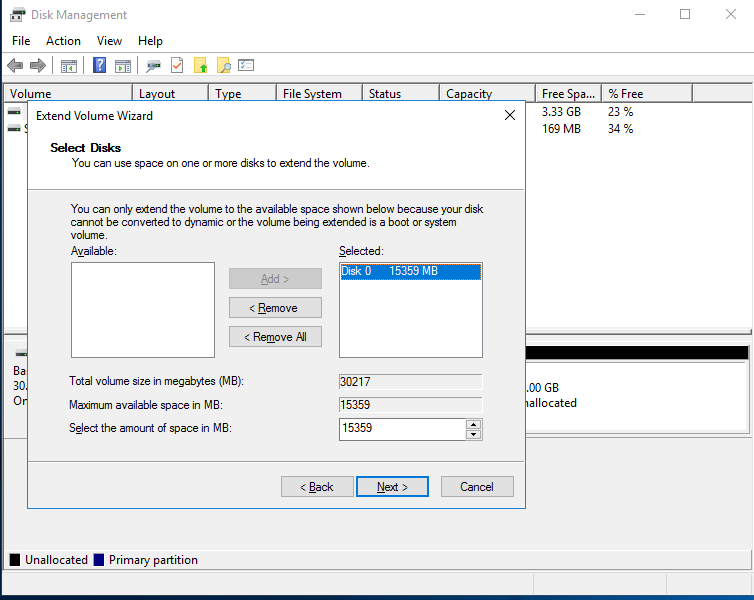Cancel the Extend Volume Wizard
The width and height of the screenshot is (754, 600).
click(477, 487)
